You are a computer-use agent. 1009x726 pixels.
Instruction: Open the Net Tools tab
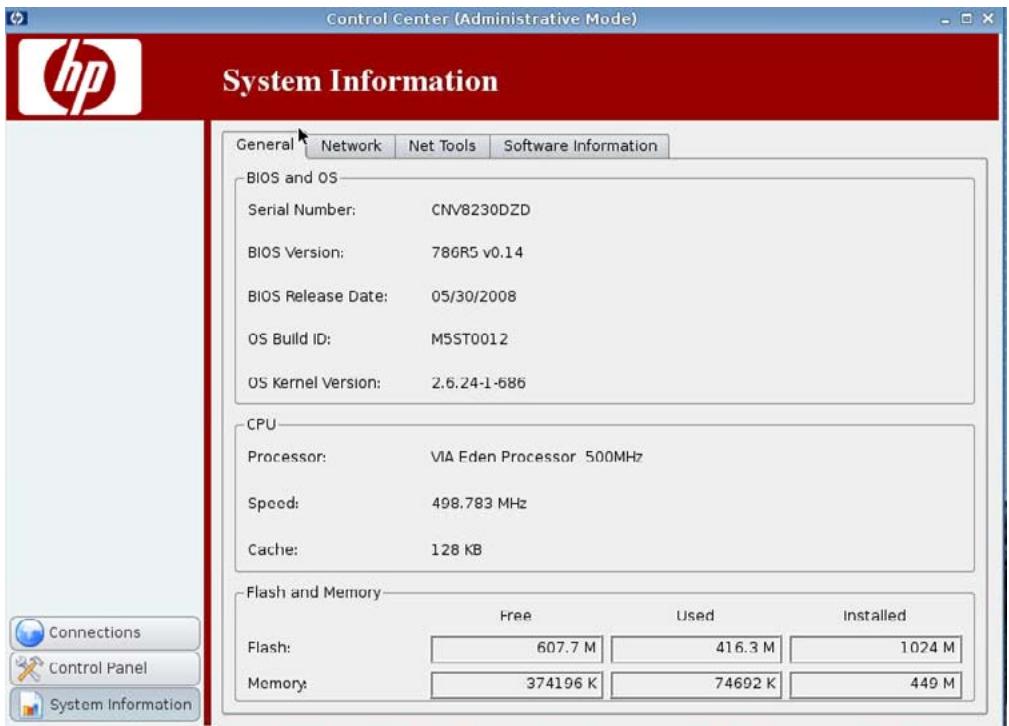[442, 146]
